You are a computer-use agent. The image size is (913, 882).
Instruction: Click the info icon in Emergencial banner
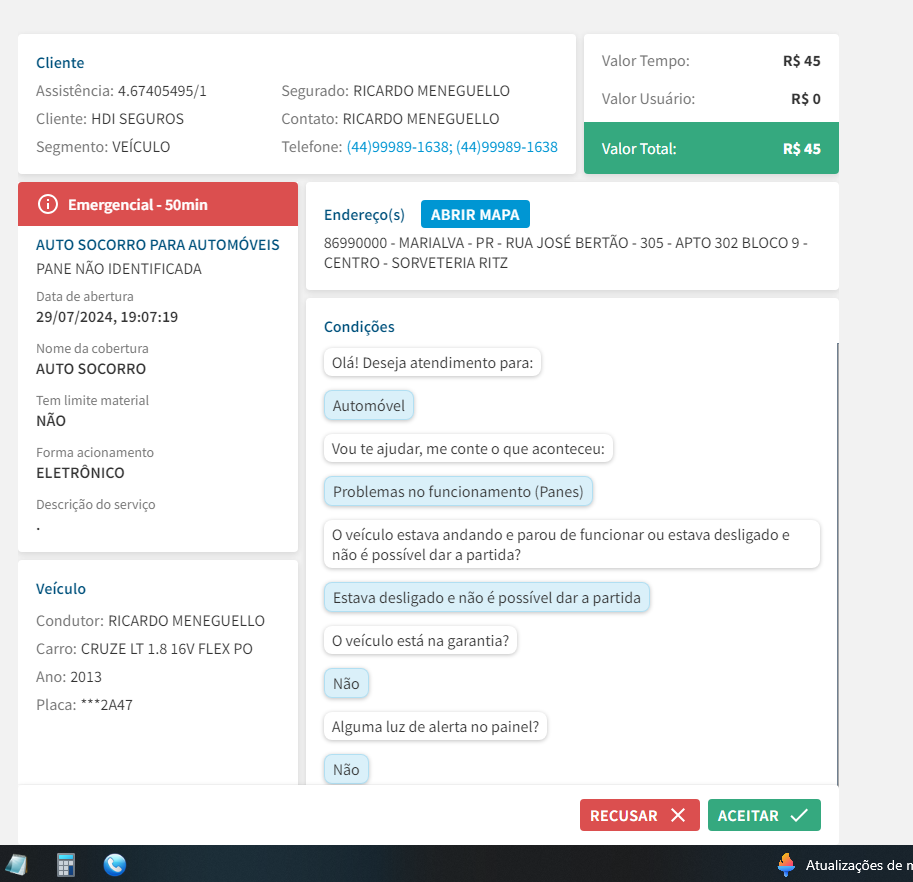click(x=47, y=204)
